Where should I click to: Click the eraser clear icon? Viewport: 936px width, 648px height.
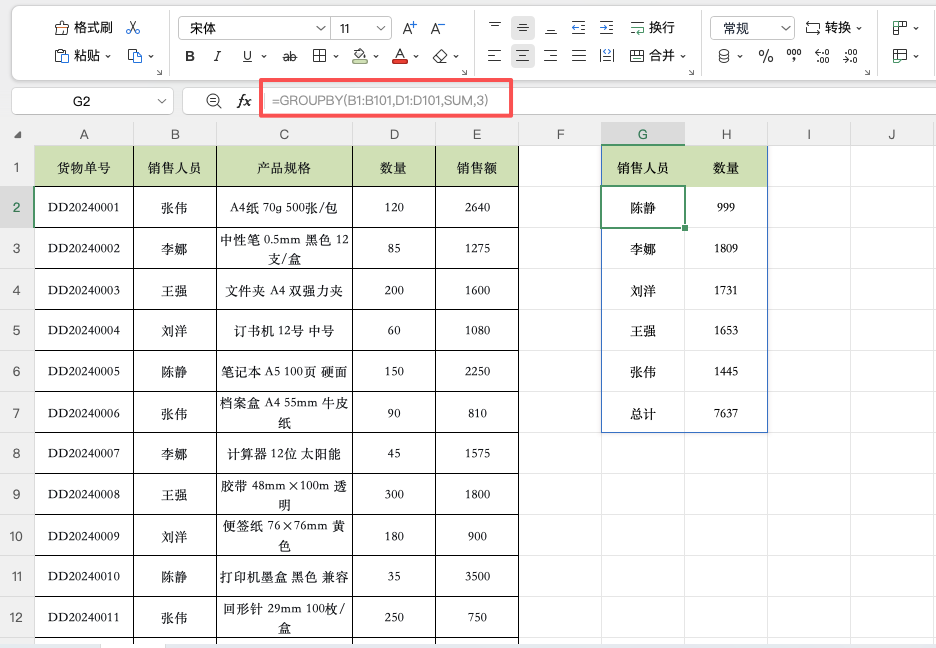click(440, 56)
